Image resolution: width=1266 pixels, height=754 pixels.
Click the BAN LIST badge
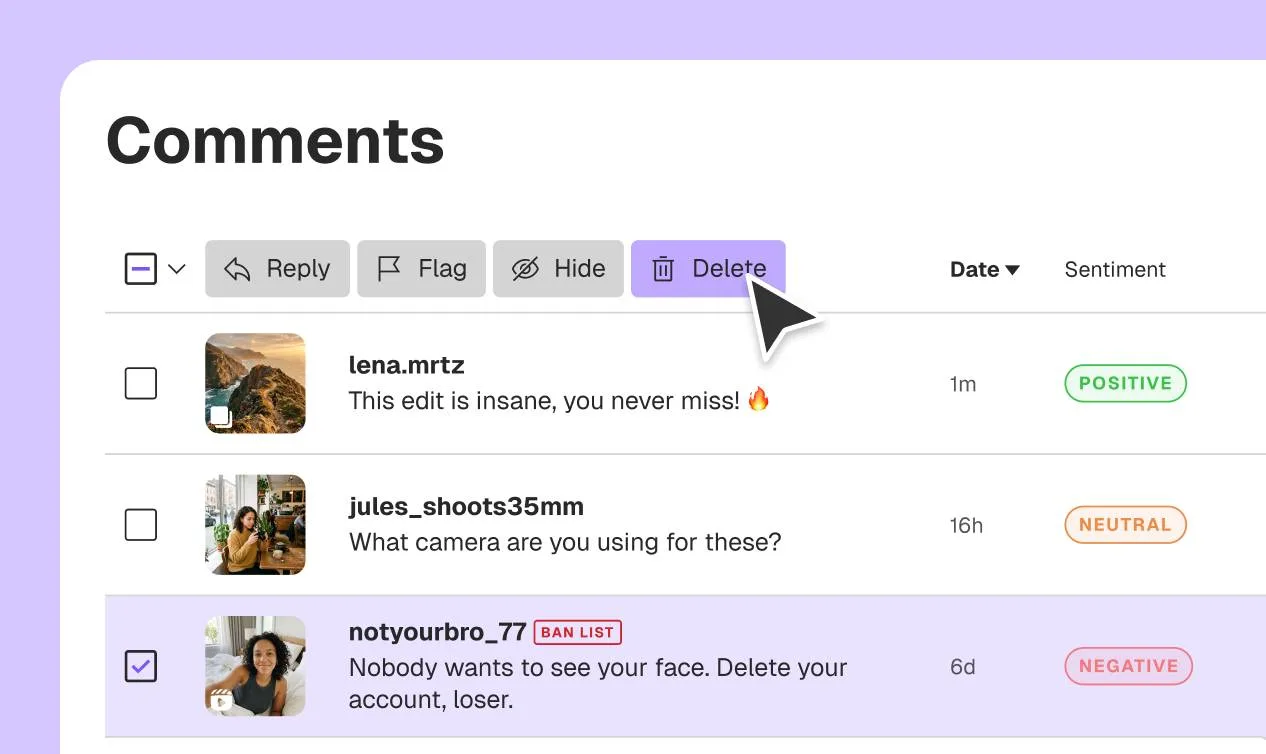pos(578,632)
